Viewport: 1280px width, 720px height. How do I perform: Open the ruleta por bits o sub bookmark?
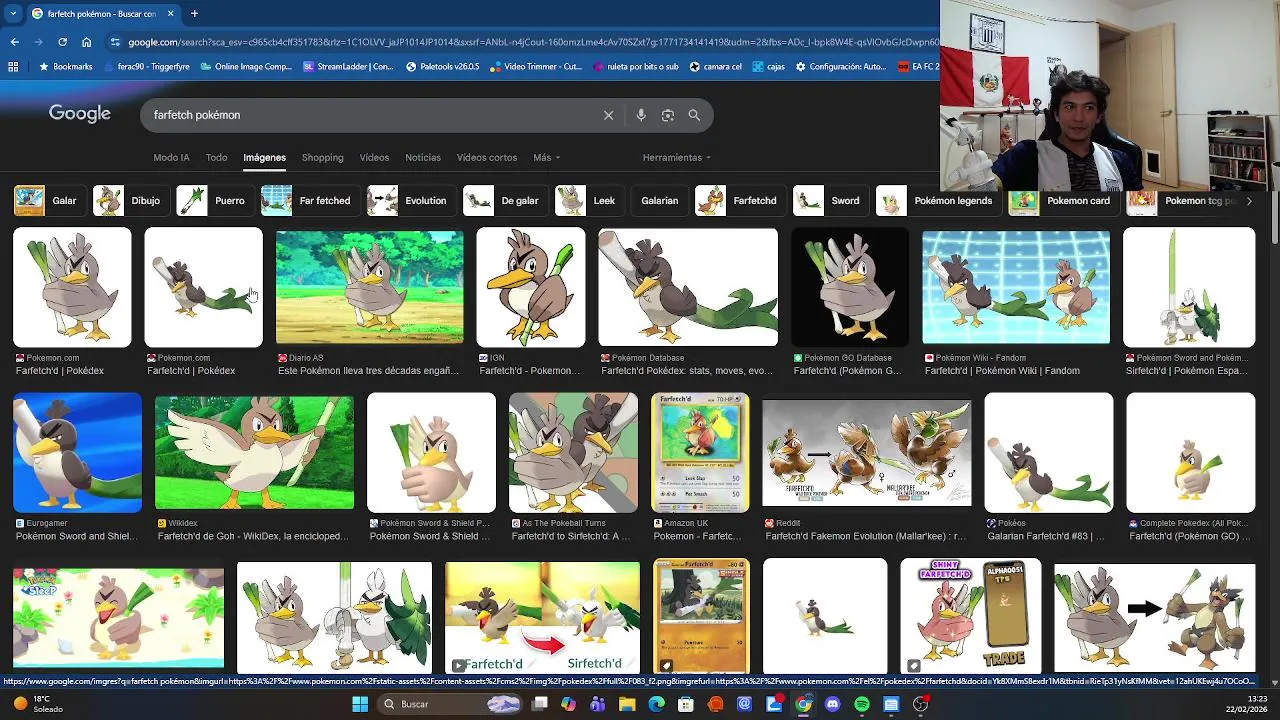point(635,67)
